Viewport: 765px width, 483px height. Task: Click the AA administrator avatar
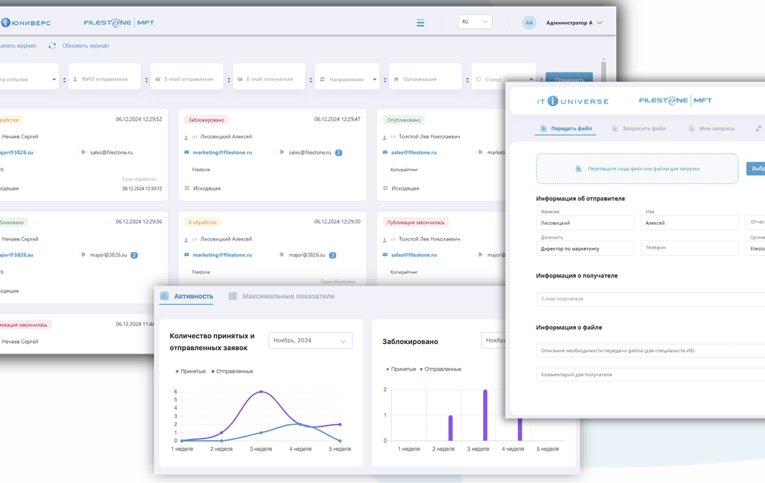tap(529, 23)
